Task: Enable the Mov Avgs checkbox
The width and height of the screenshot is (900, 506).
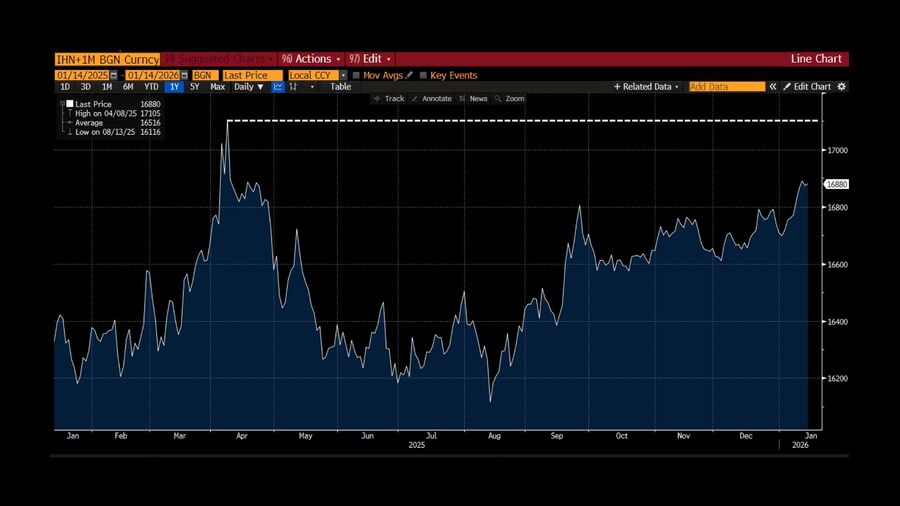Action: coord(357,75)
